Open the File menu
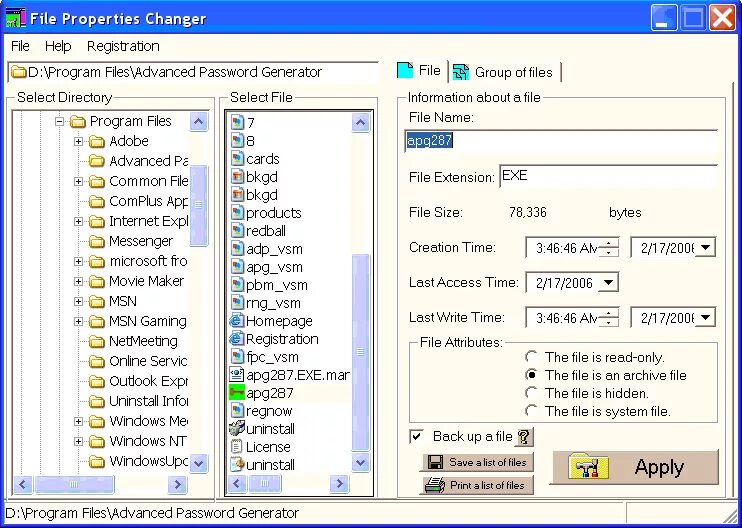The image size is (742, 528). click(20, 46)
